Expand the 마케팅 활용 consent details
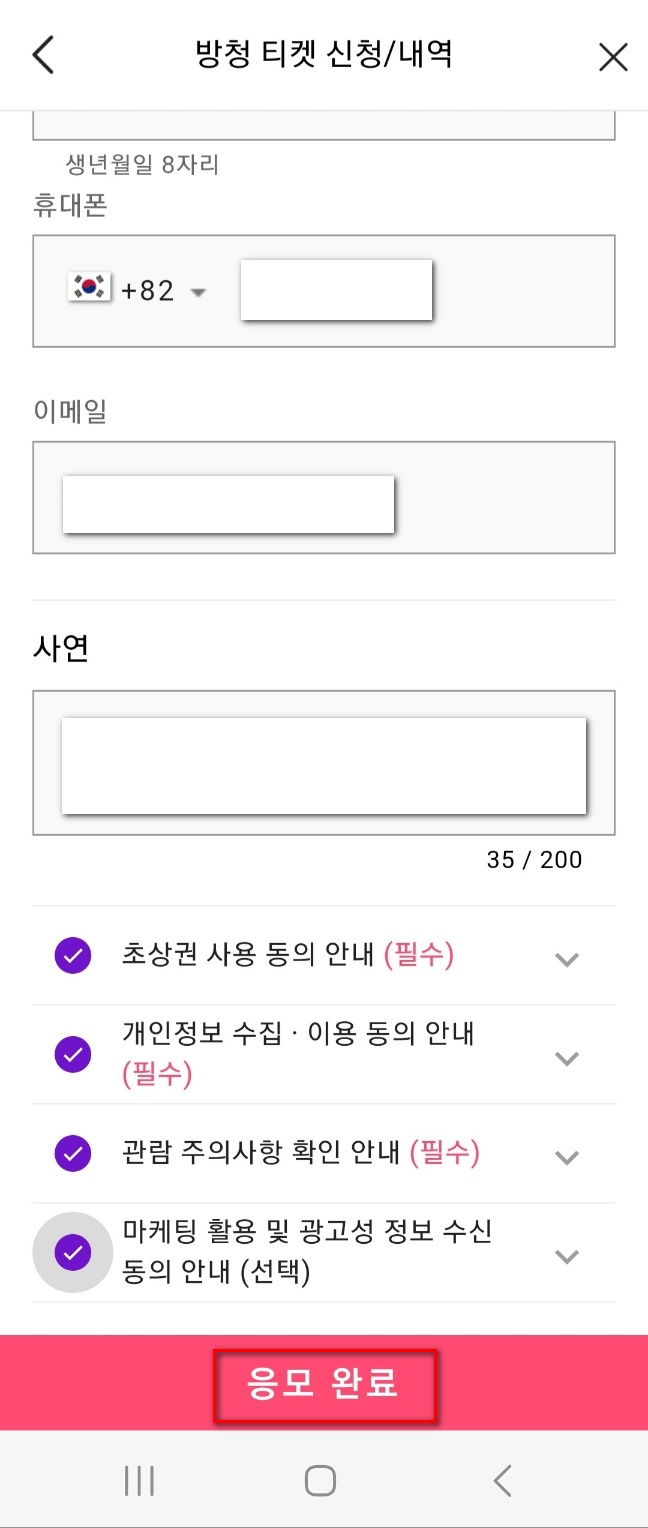 coord(567,1256)
